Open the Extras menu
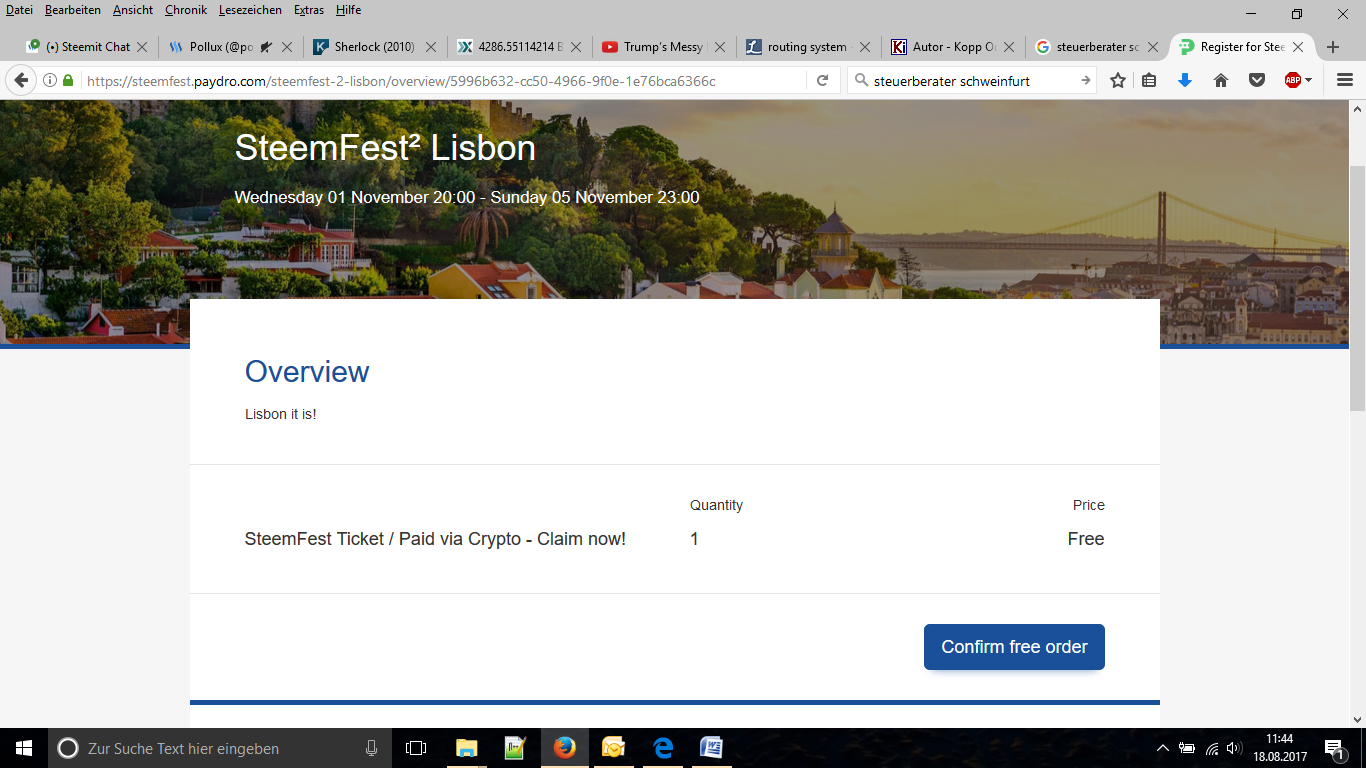 point(309,10)
